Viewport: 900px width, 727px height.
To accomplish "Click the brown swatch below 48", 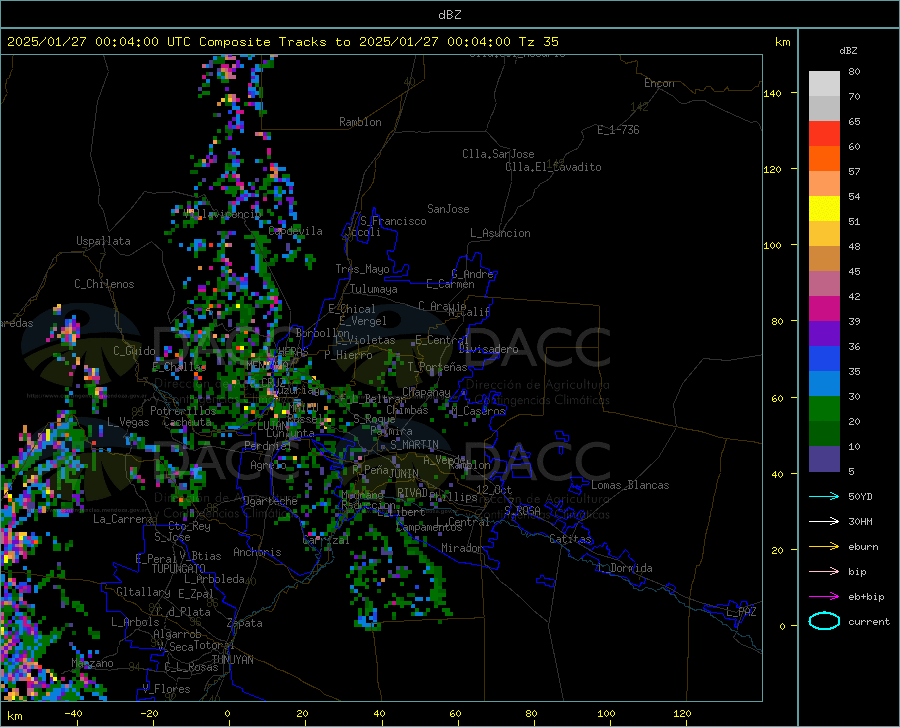I will click(824, 259).
